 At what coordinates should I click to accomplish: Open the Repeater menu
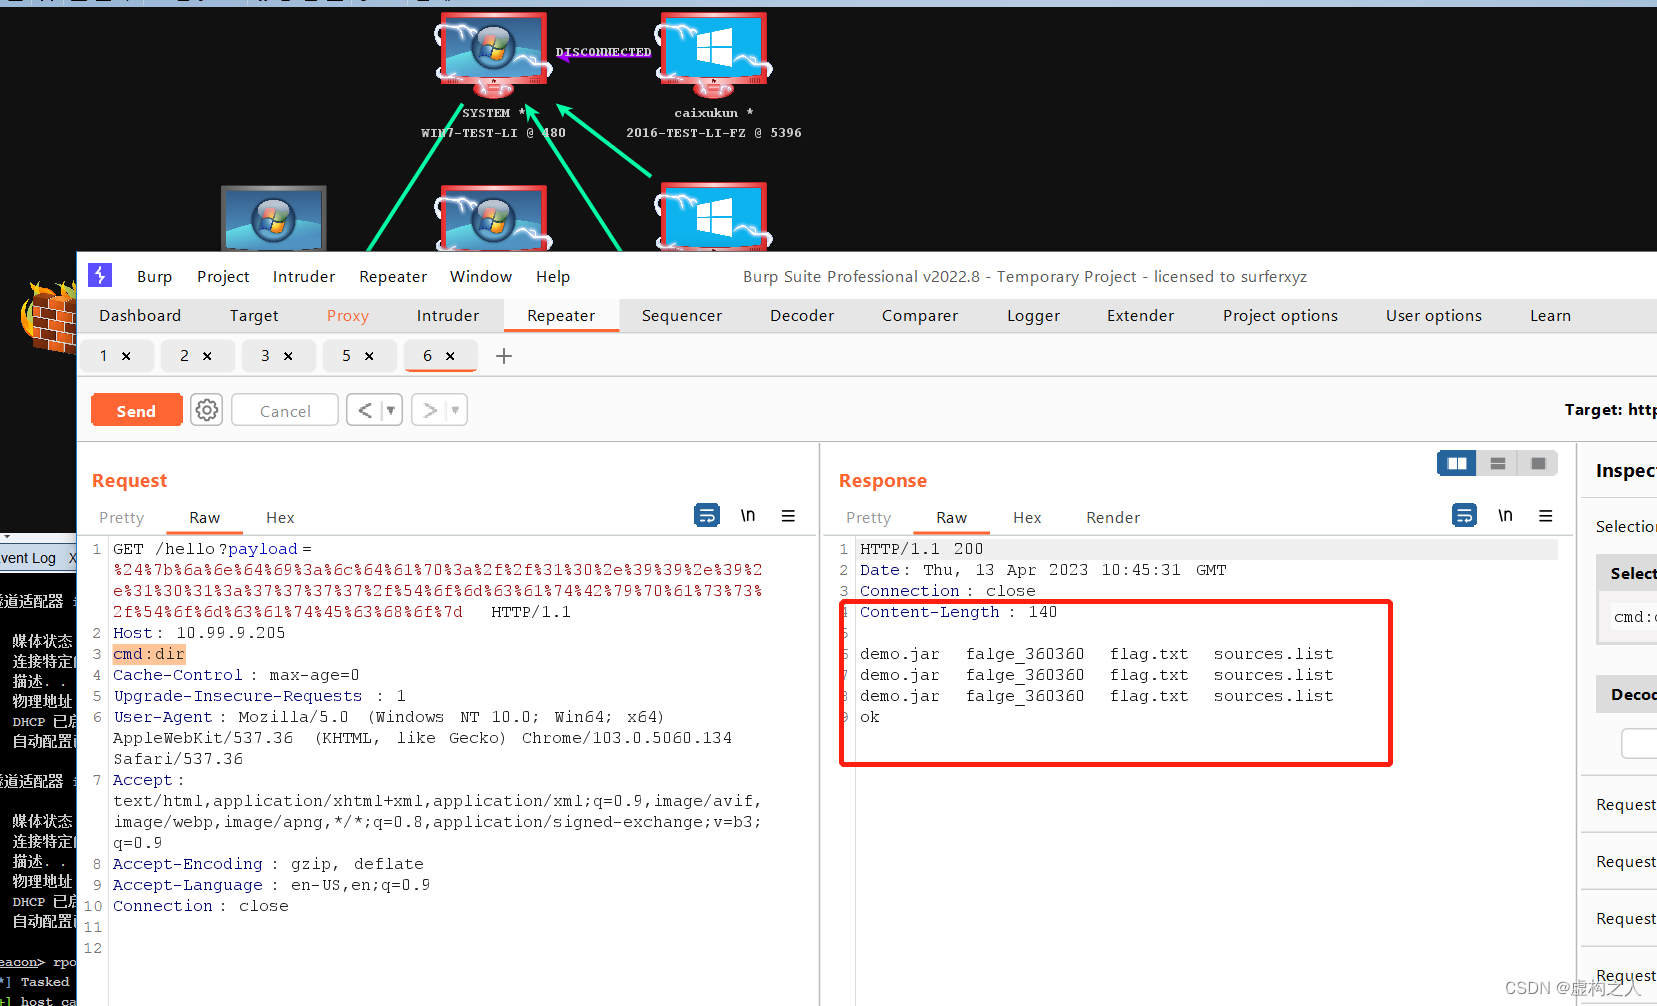pyautogui.click(x=393, y=277)
